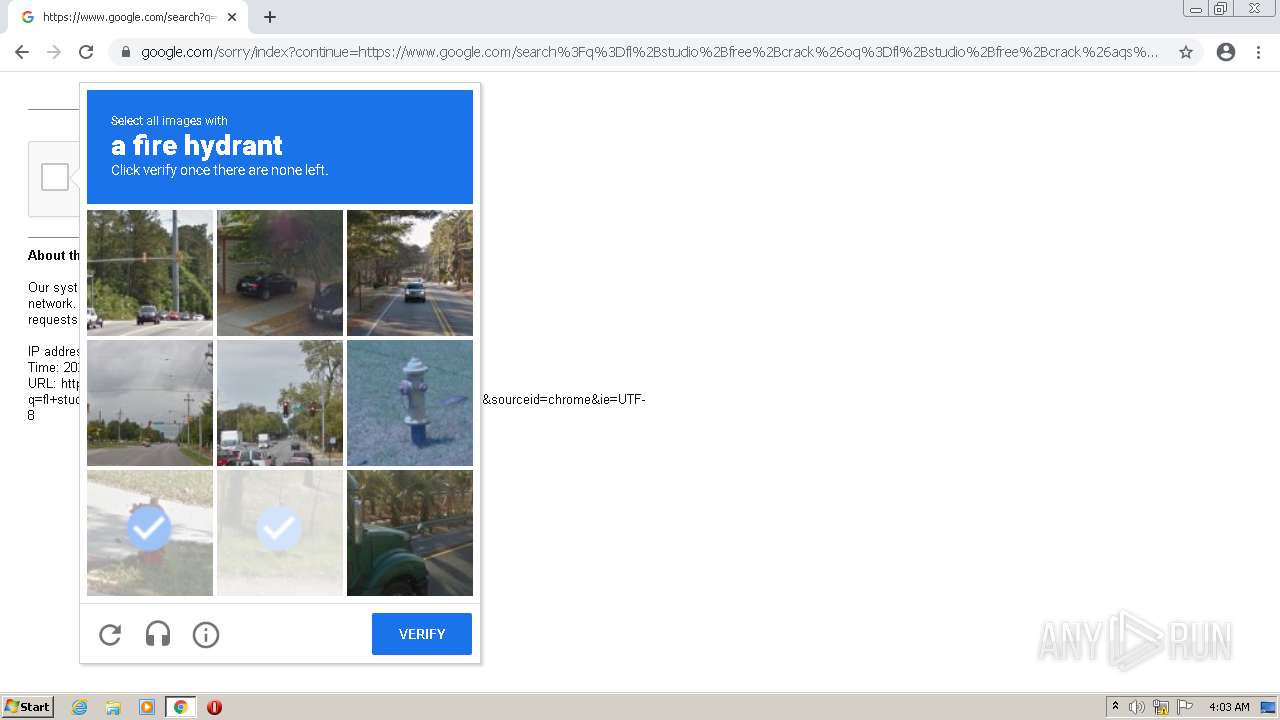Select the fire hydrant image tile

click(x=410, y=403)
